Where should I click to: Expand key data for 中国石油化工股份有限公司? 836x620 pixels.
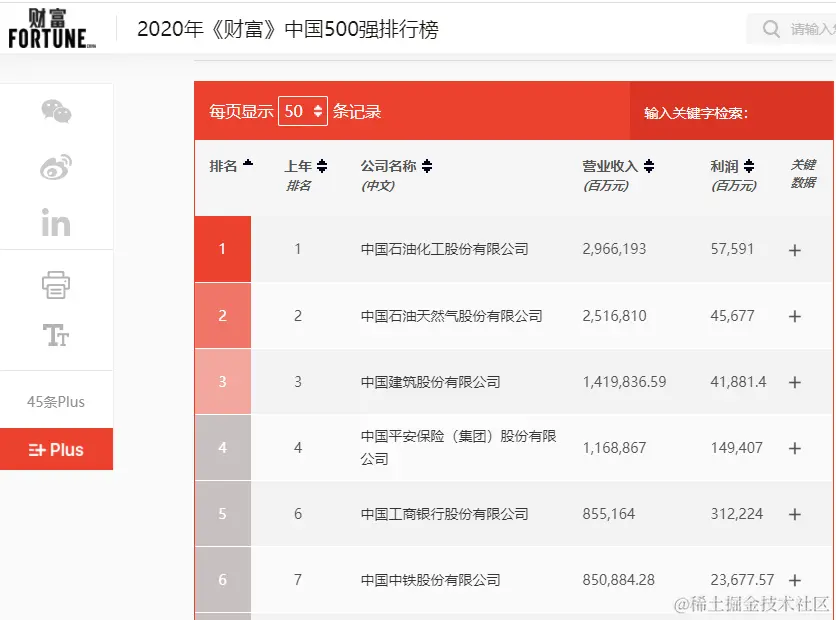click(x=795, y=250)
